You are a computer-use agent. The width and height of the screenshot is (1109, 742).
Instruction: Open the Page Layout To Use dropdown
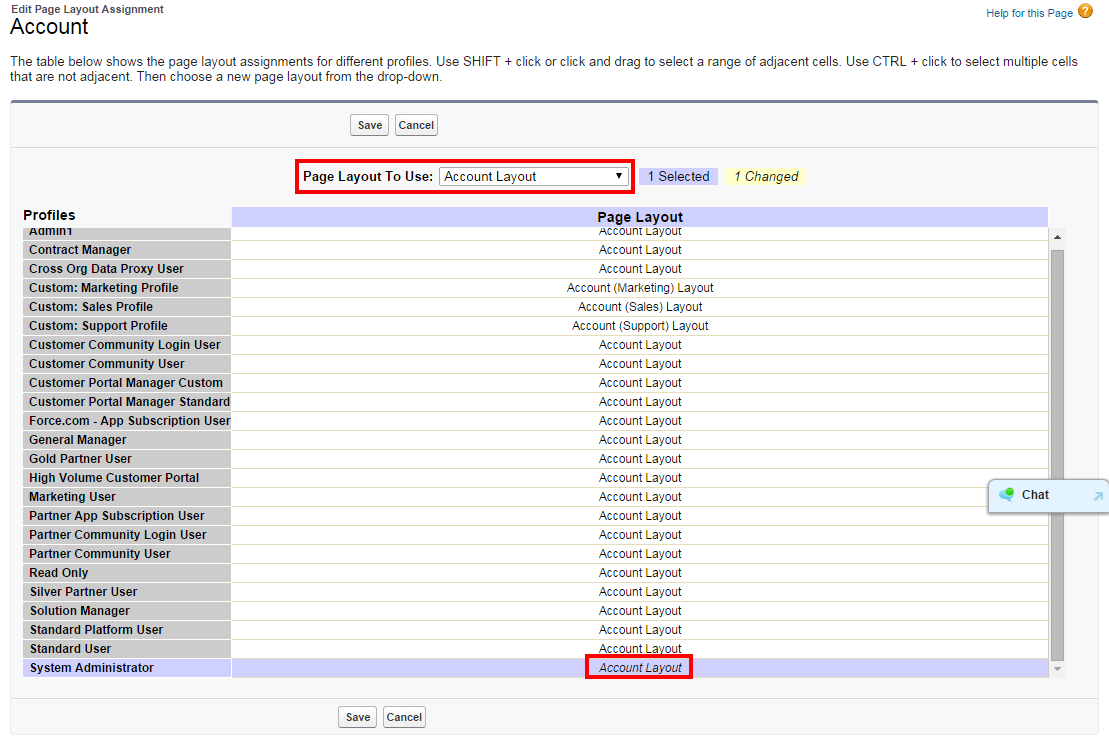point(534,177)
